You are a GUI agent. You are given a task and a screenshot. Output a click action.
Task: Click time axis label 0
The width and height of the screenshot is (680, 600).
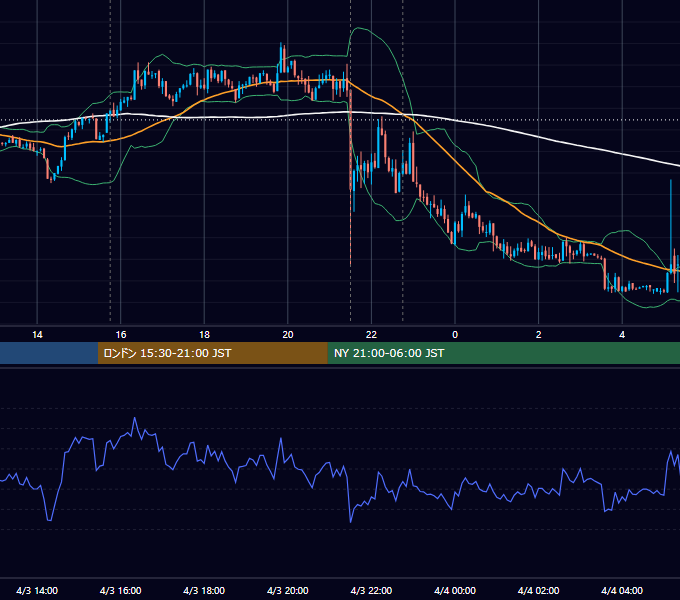point(455,335)
